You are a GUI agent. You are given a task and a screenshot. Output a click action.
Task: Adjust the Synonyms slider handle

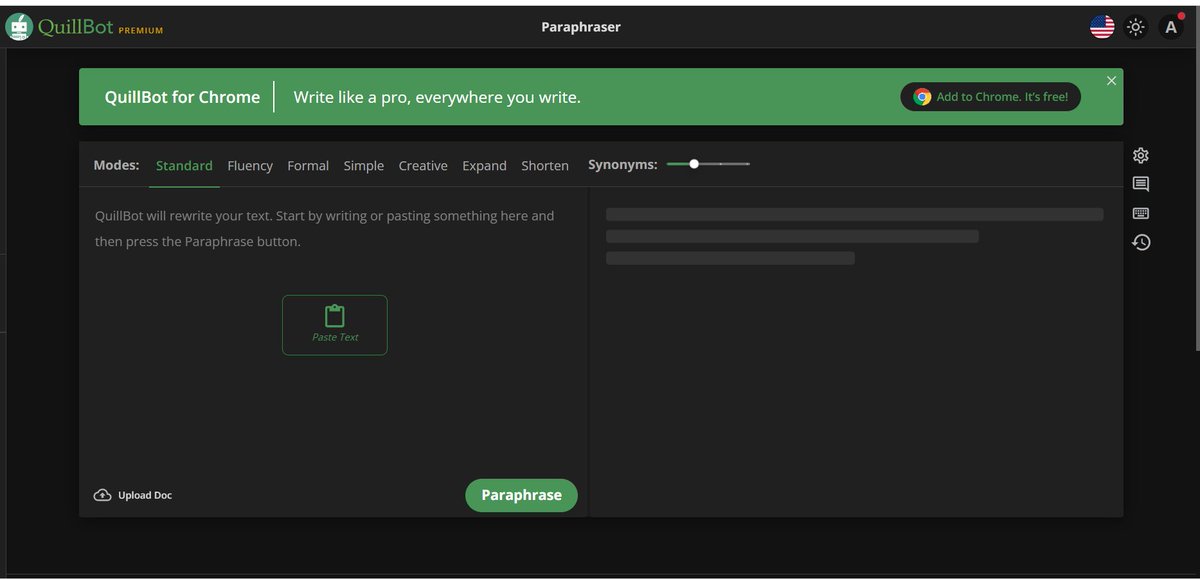pos(694,164)
